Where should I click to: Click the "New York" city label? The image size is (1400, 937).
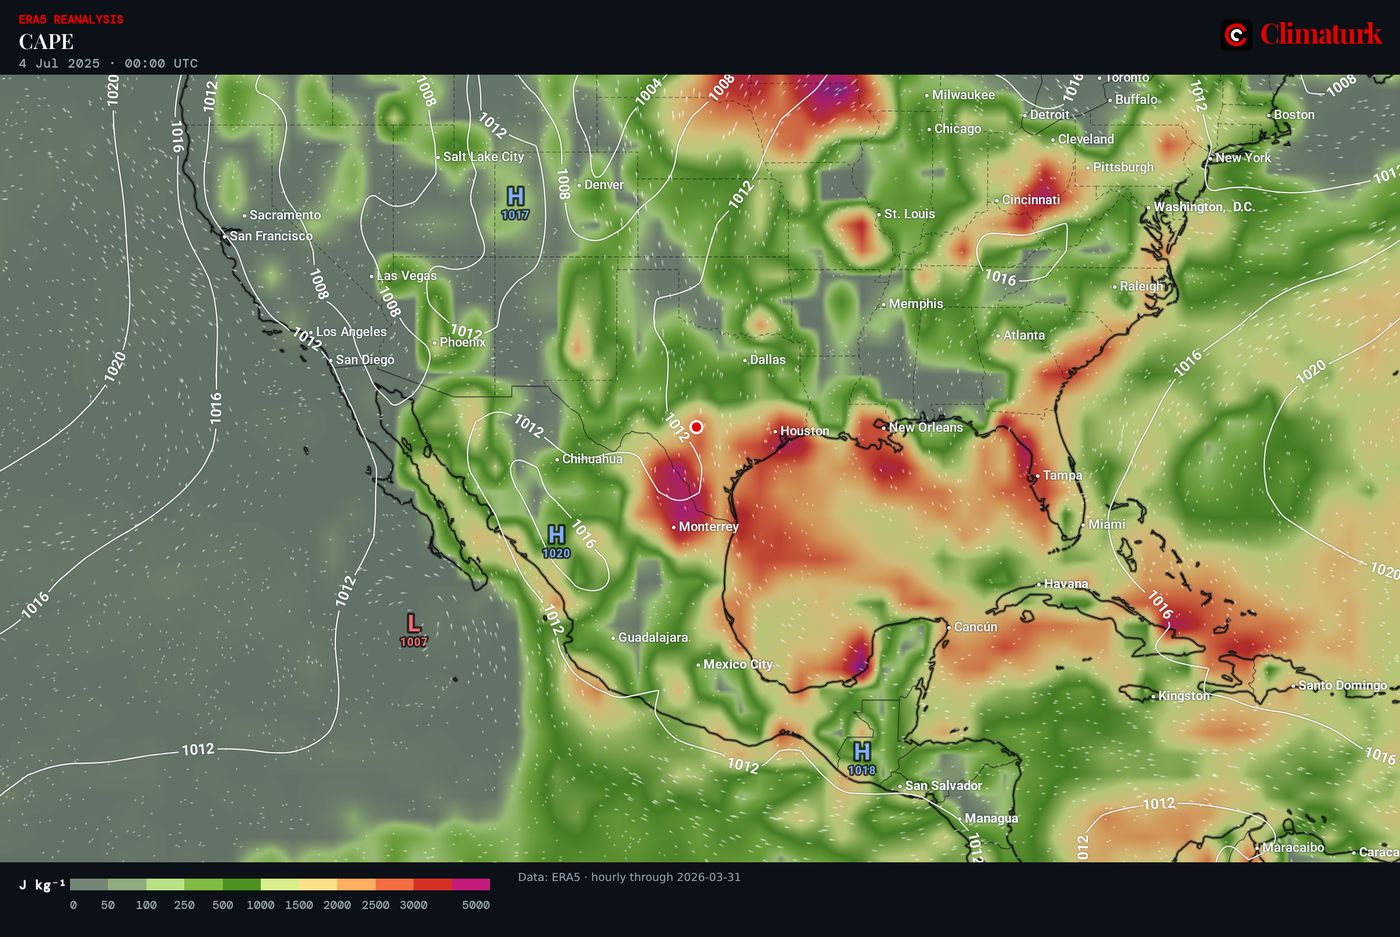click(1244, 158)
